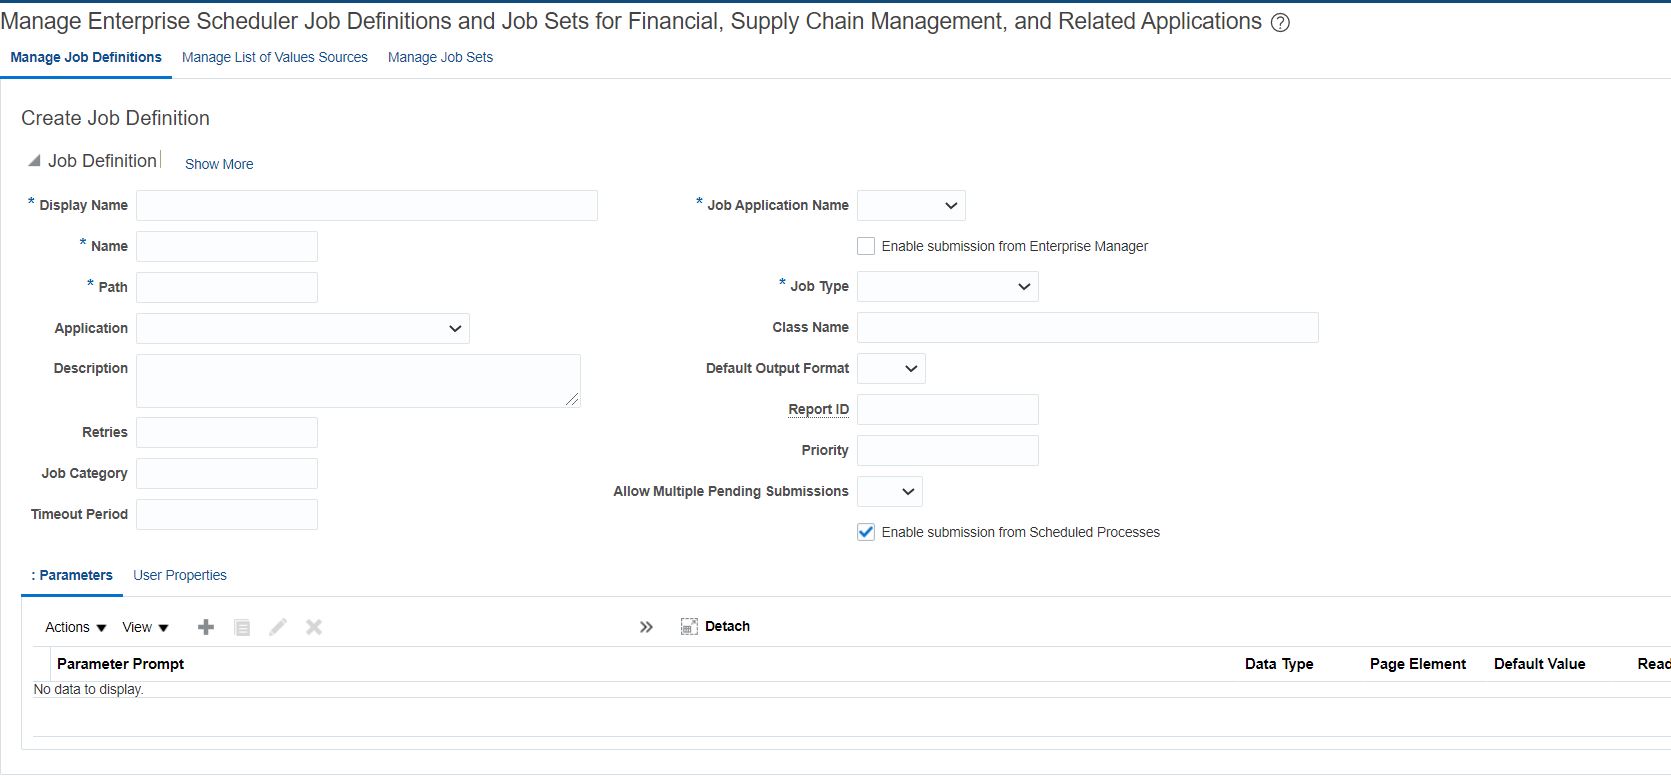Click the double-chevron toolbar overflow icon

click(x=646, y=627)
